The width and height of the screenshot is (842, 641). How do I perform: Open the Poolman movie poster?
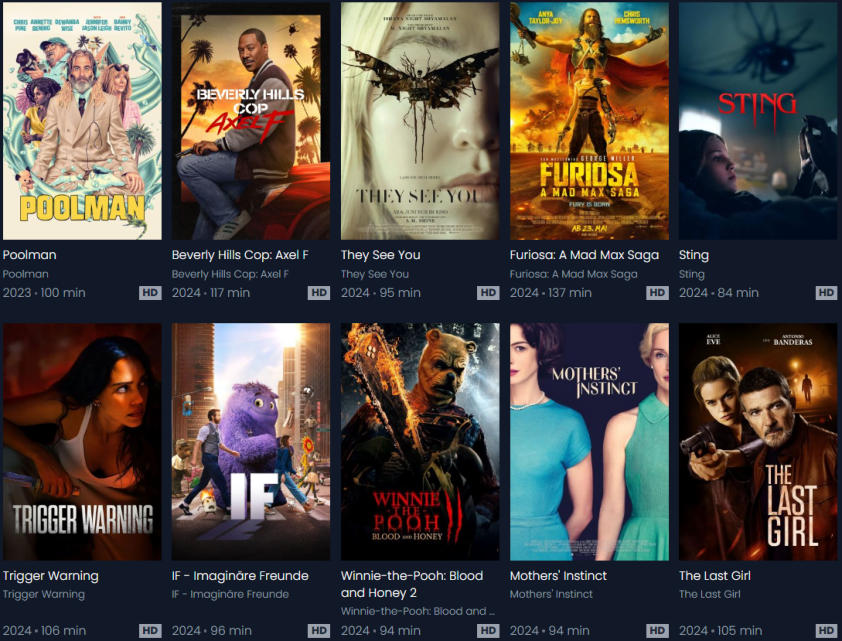[82, 121]
